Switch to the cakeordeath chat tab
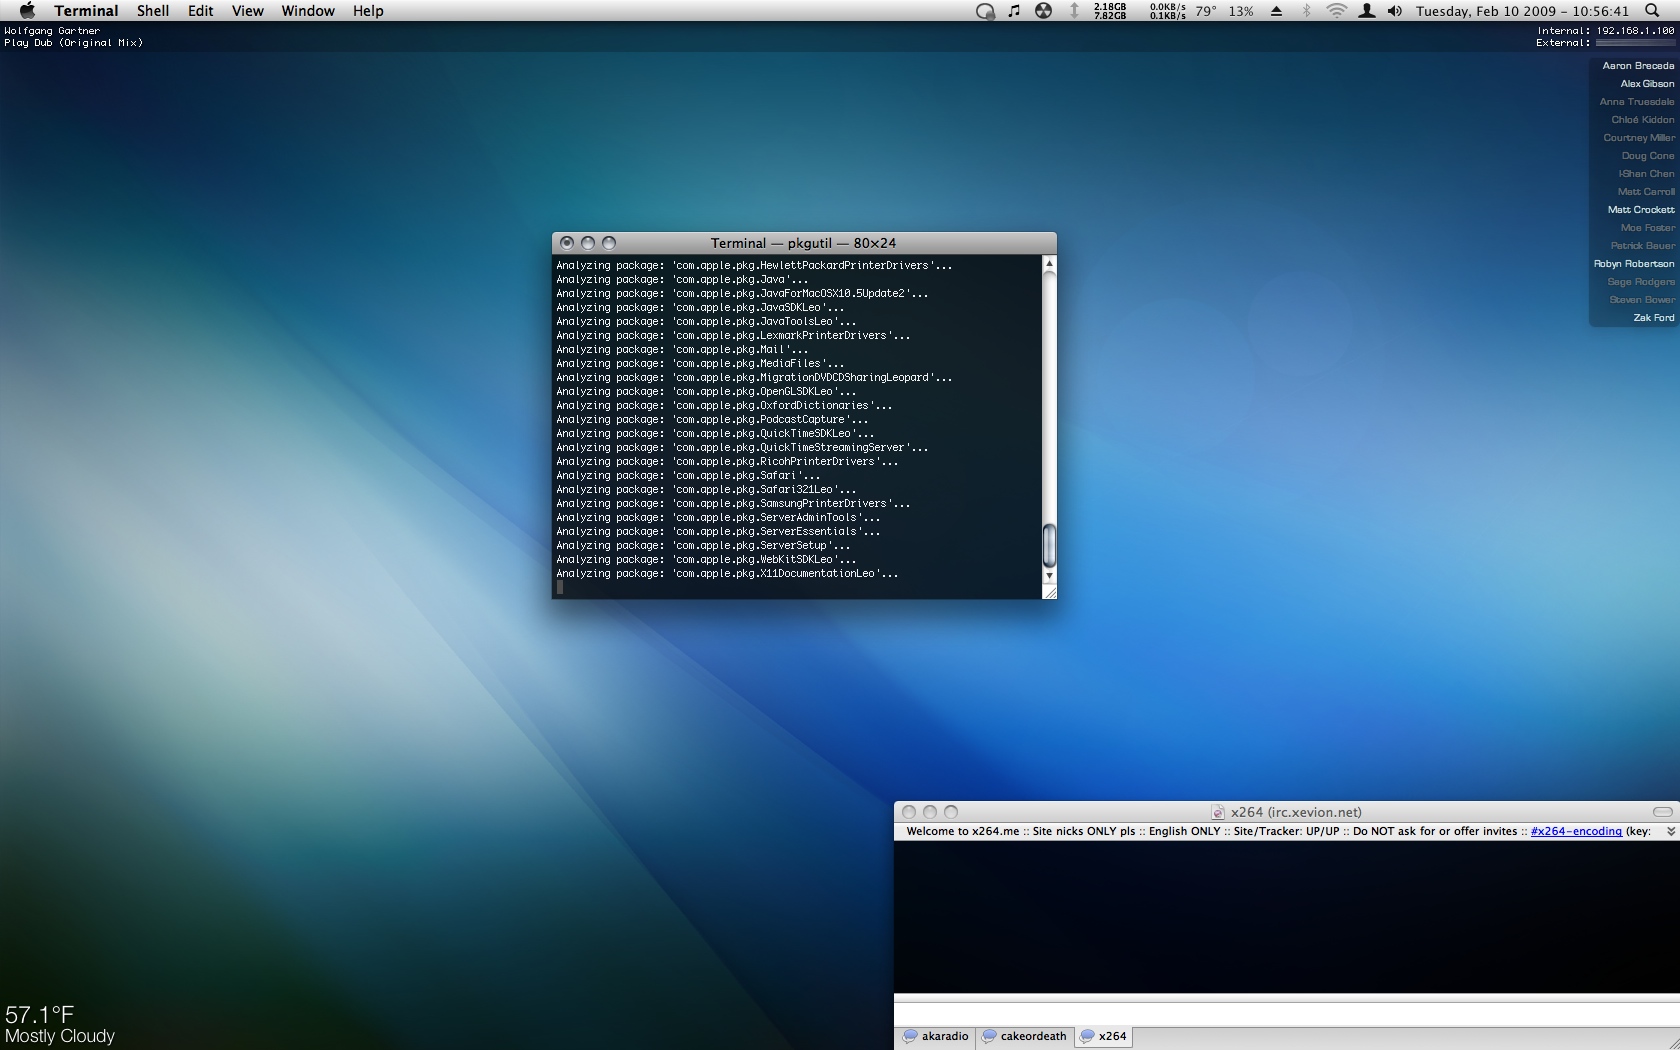Image resolution: width=1680 pixels, height=1050 pixels. tap(1024, 1037)
